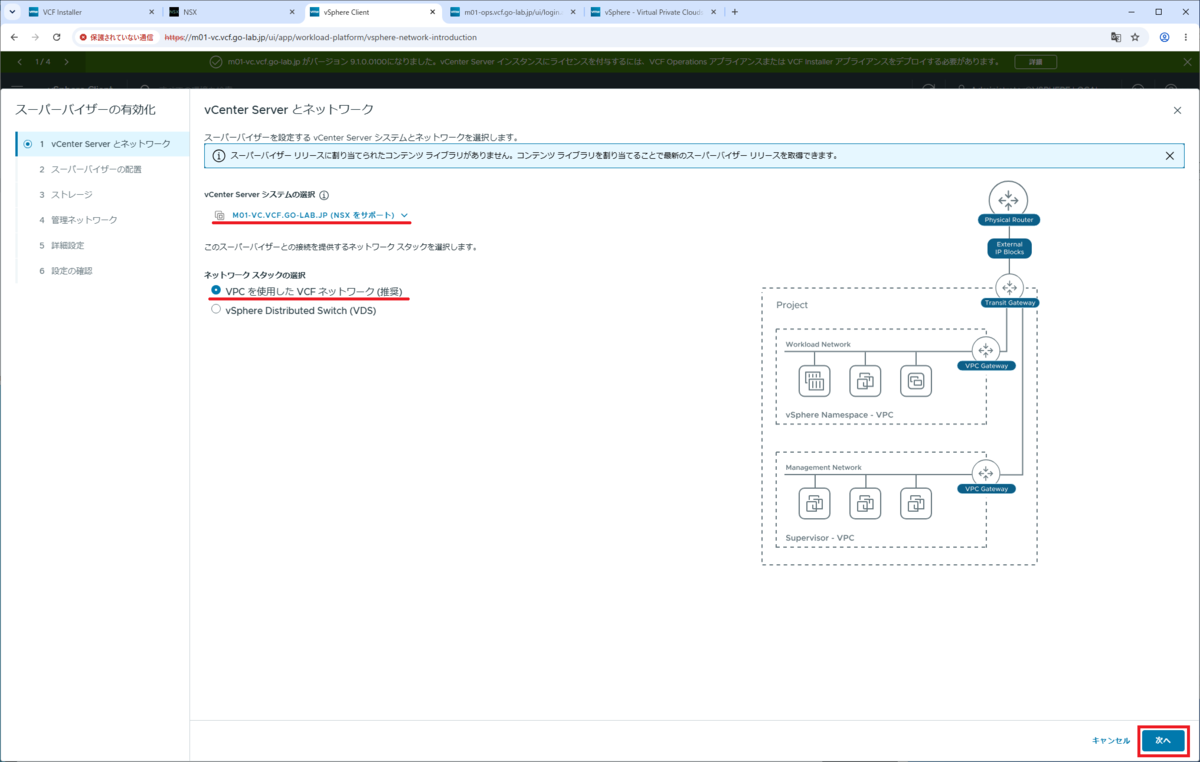Click the third icon under Workload Network

pos(916,381)
